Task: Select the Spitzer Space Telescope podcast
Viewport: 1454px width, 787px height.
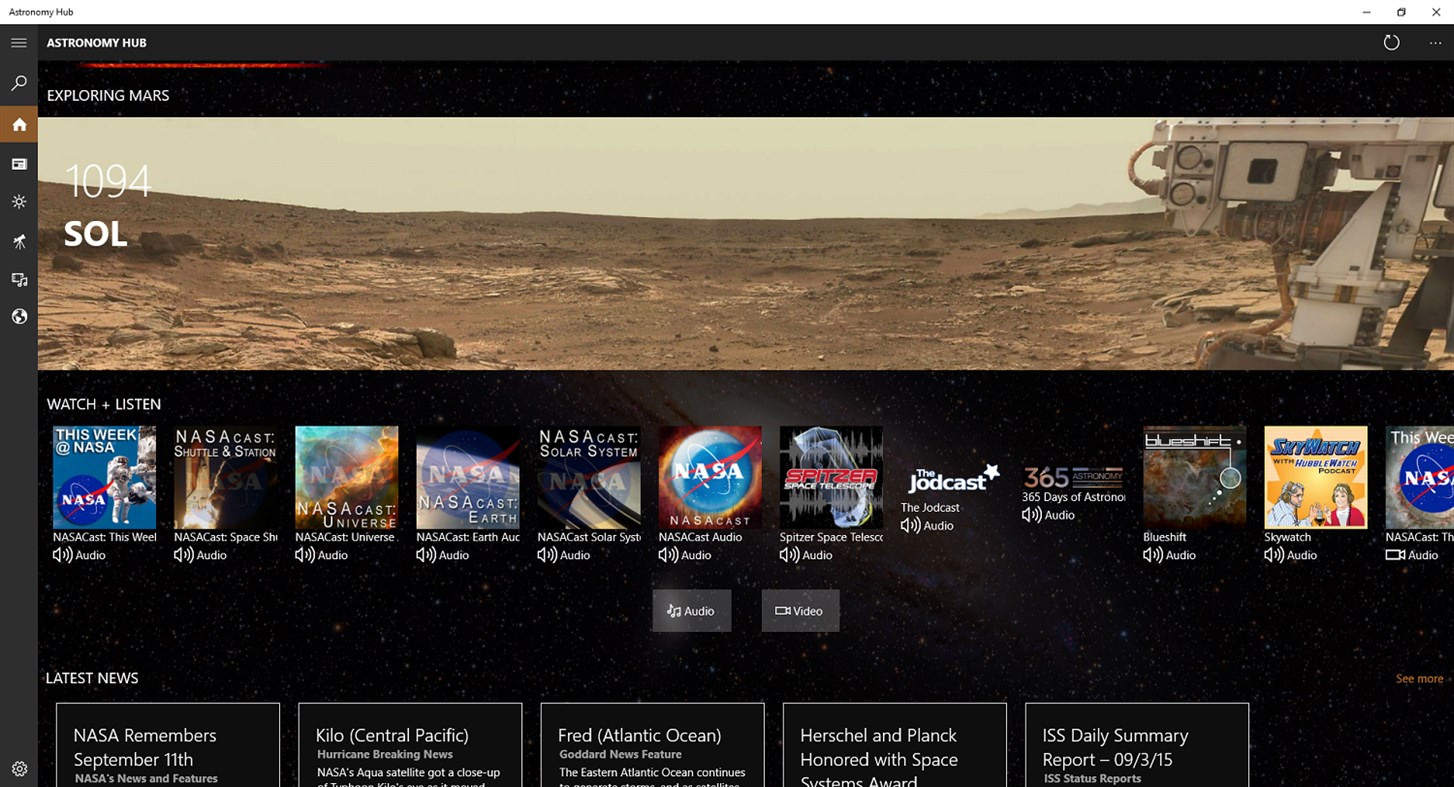Action: (831, 477)
